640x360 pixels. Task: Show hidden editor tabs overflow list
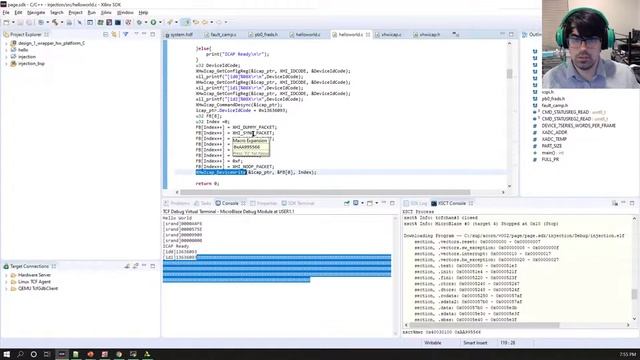point(455,35)
